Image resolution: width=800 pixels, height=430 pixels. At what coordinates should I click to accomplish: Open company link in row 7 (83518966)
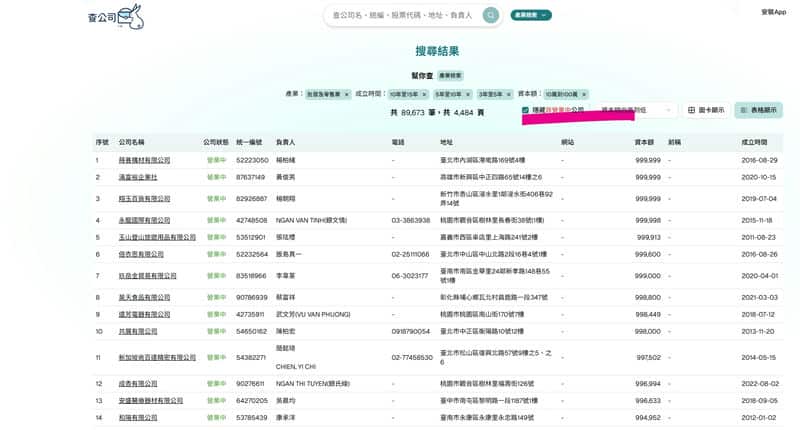pos(147,275)
